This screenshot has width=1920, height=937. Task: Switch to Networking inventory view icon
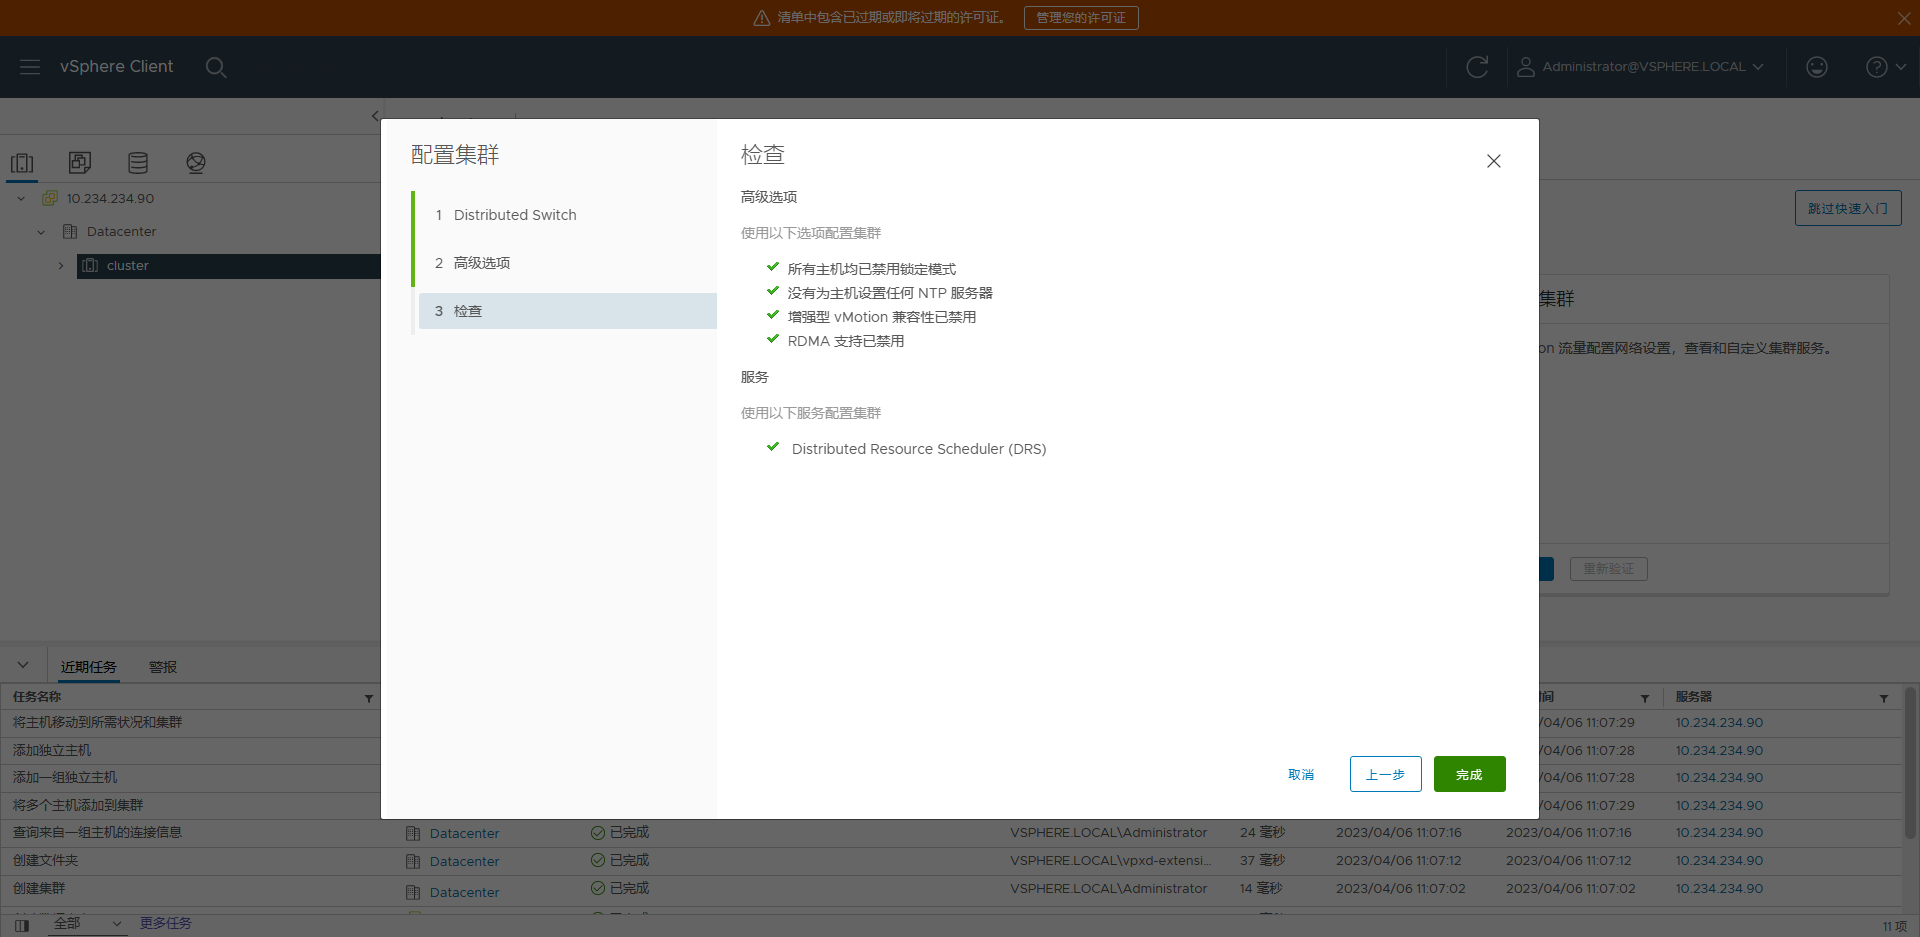(196, 163)
